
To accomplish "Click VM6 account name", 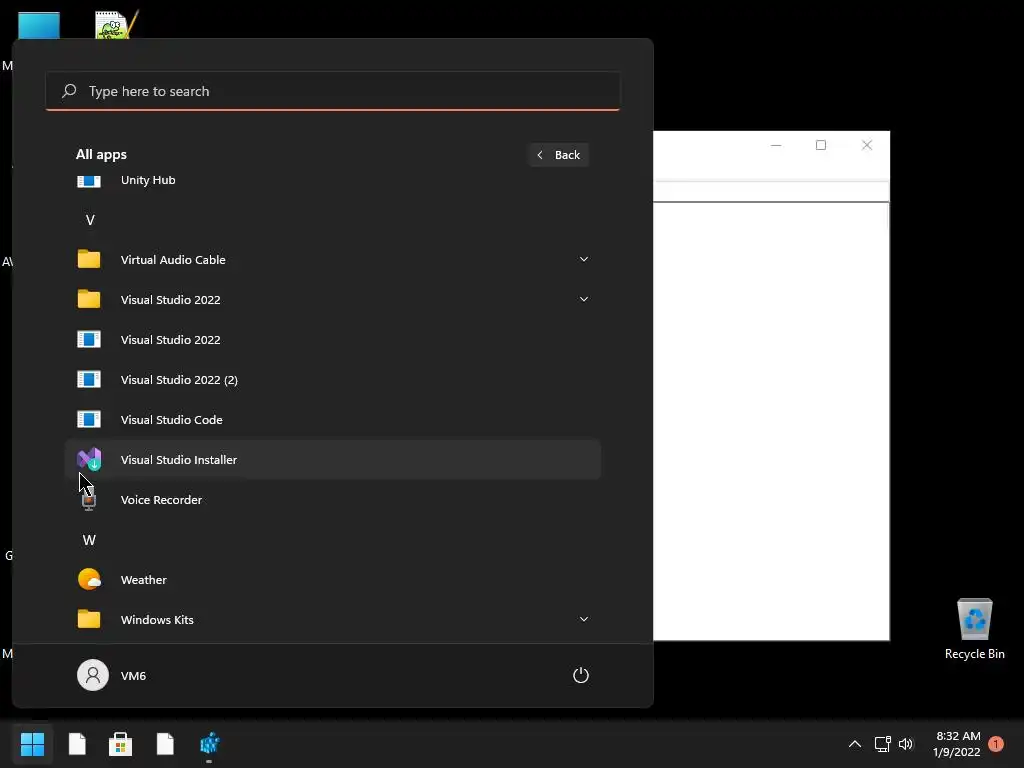I will (133, 676).
